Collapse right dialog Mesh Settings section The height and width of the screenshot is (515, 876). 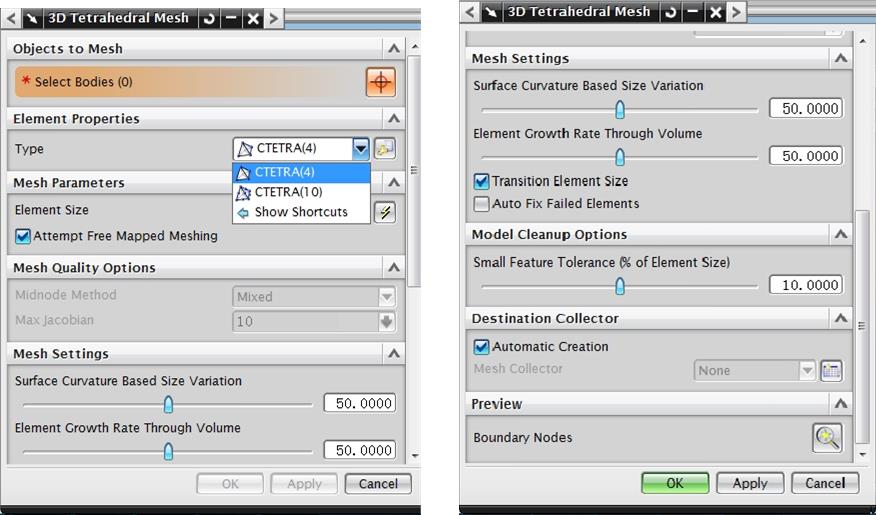841,58
